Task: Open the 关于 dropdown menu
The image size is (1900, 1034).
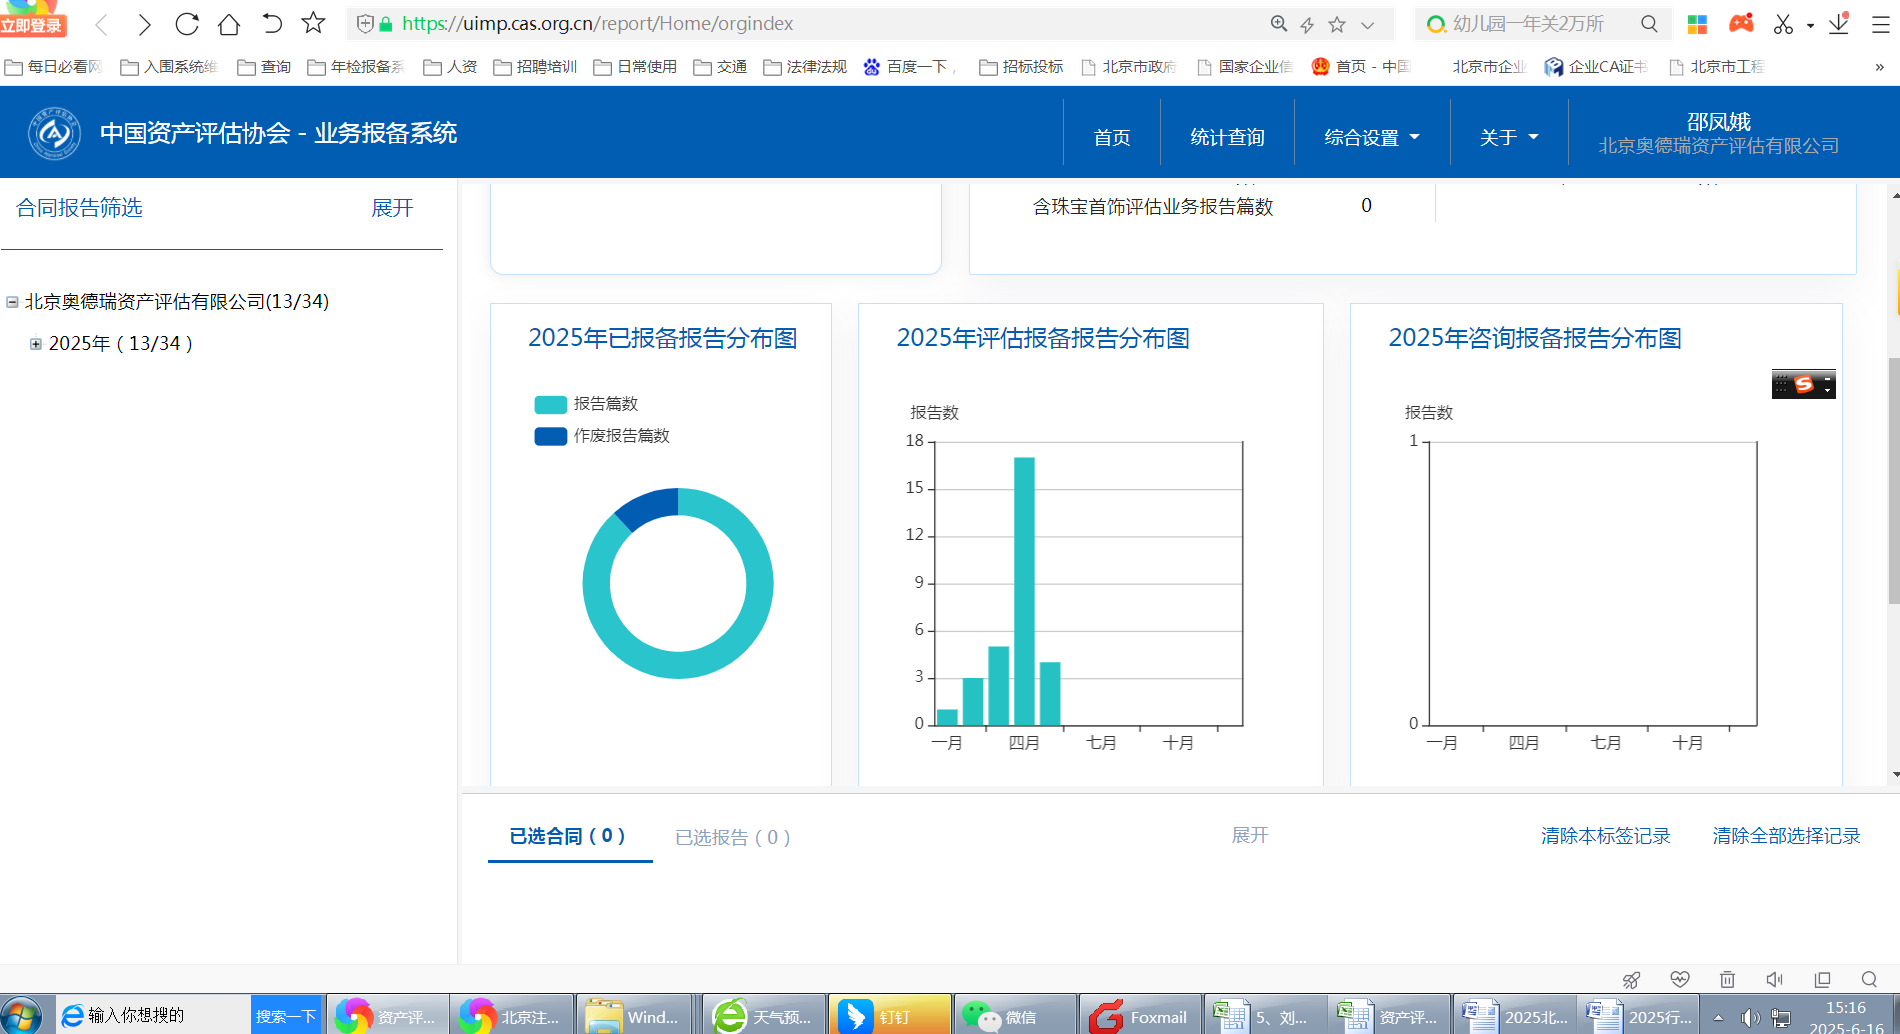Action: click(x=1508, y=137)
